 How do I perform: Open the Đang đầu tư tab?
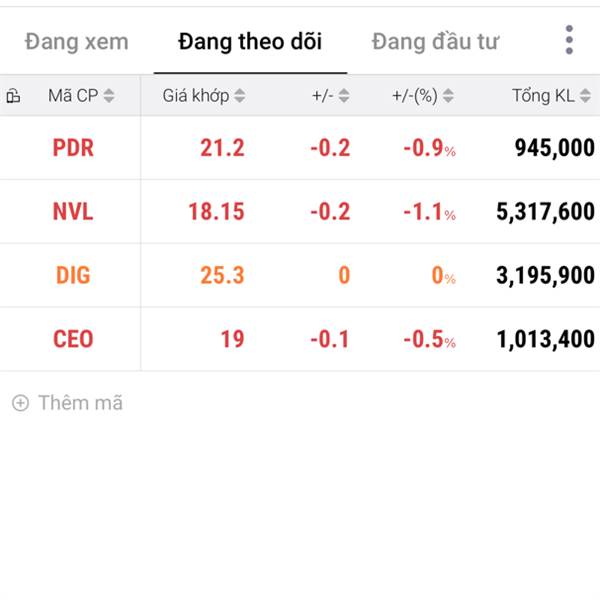435,42
